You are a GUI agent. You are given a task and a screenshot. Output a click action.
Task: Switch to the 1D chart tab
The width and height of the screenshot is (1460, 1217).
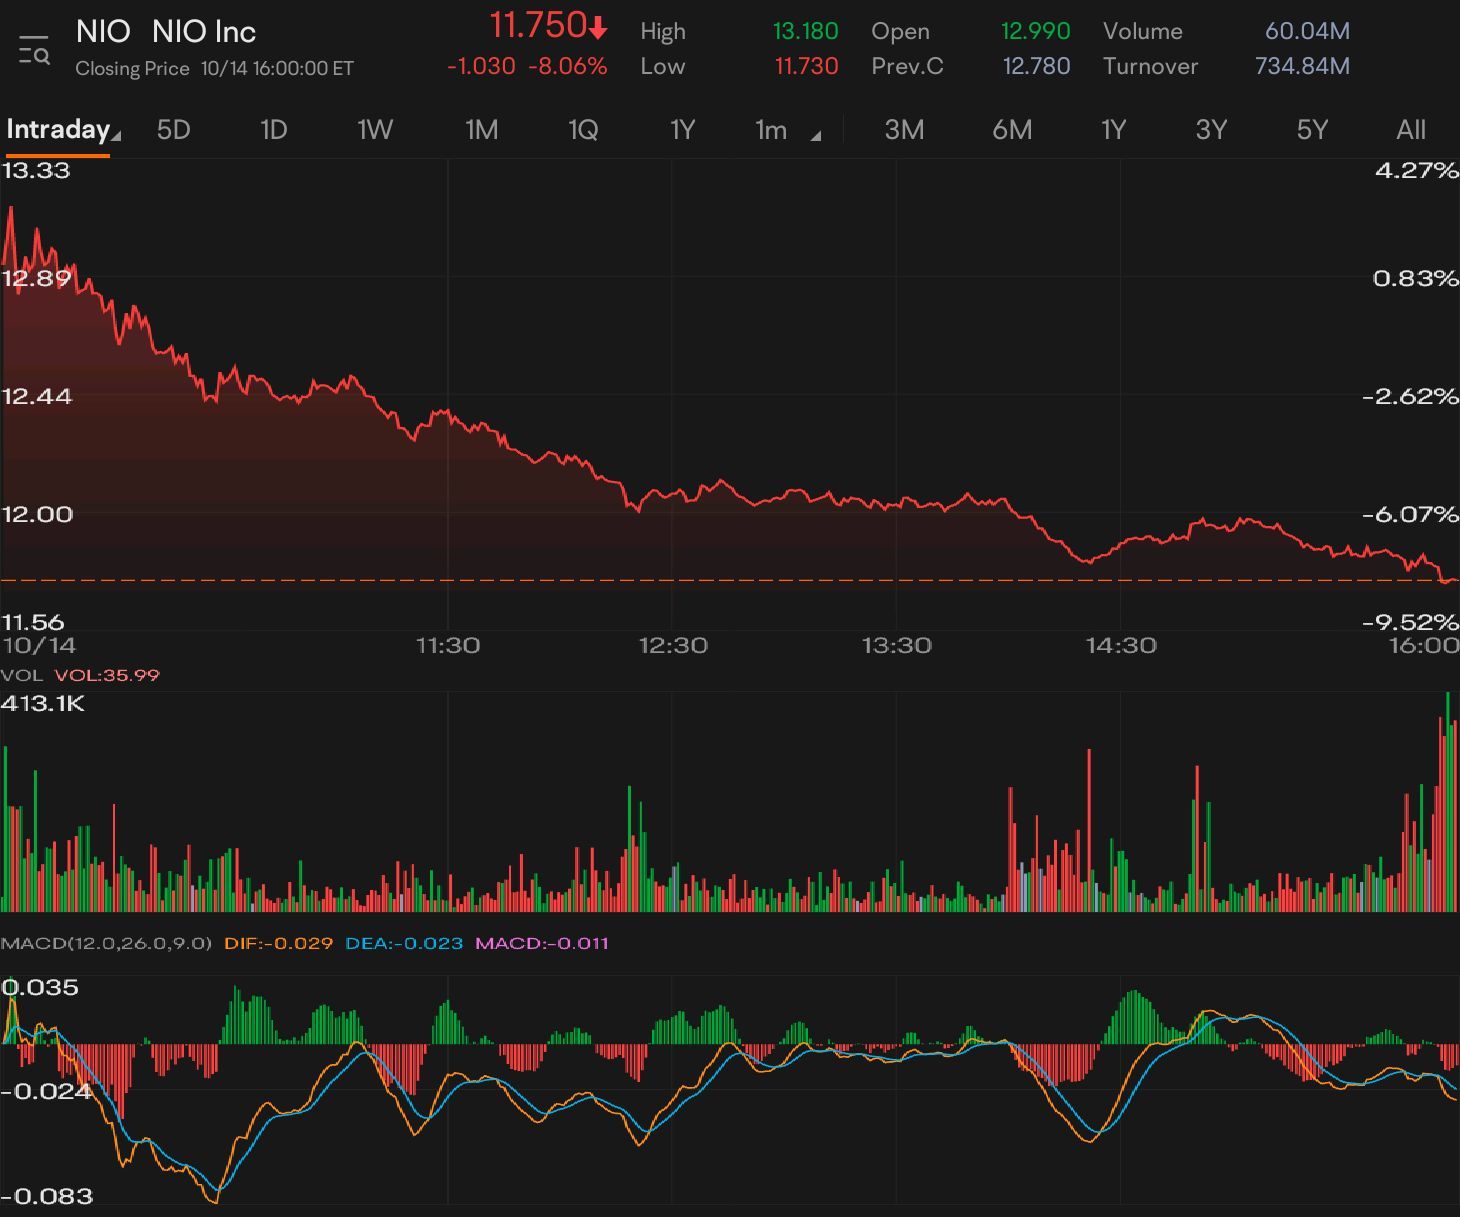pyautogui.click(x=273, y=130)
